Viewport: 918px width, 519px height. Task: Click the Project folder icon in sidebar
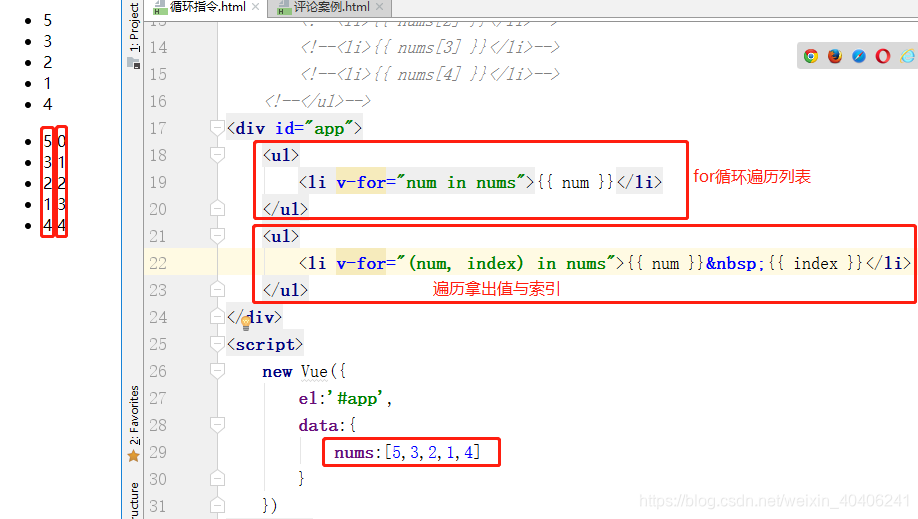tap(133, 63)
